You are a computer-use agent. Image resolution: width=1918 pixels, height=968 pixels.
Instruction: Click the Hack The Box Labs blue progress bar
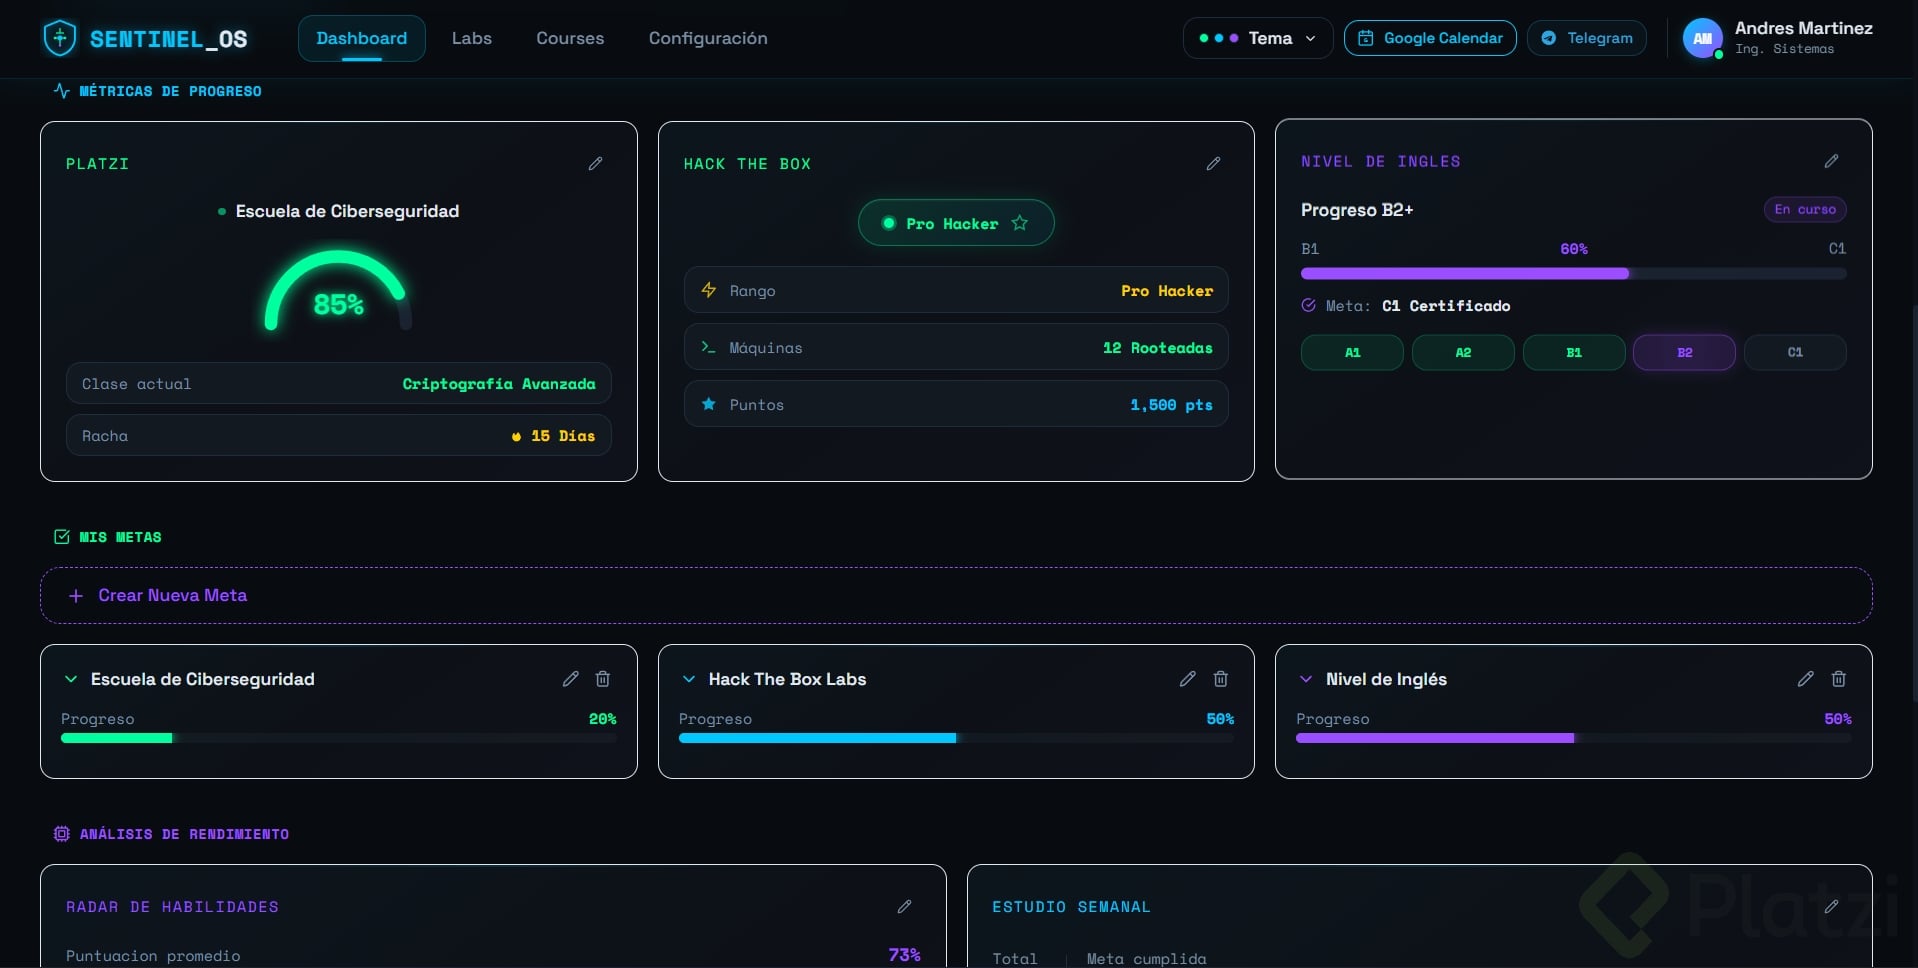956,738
